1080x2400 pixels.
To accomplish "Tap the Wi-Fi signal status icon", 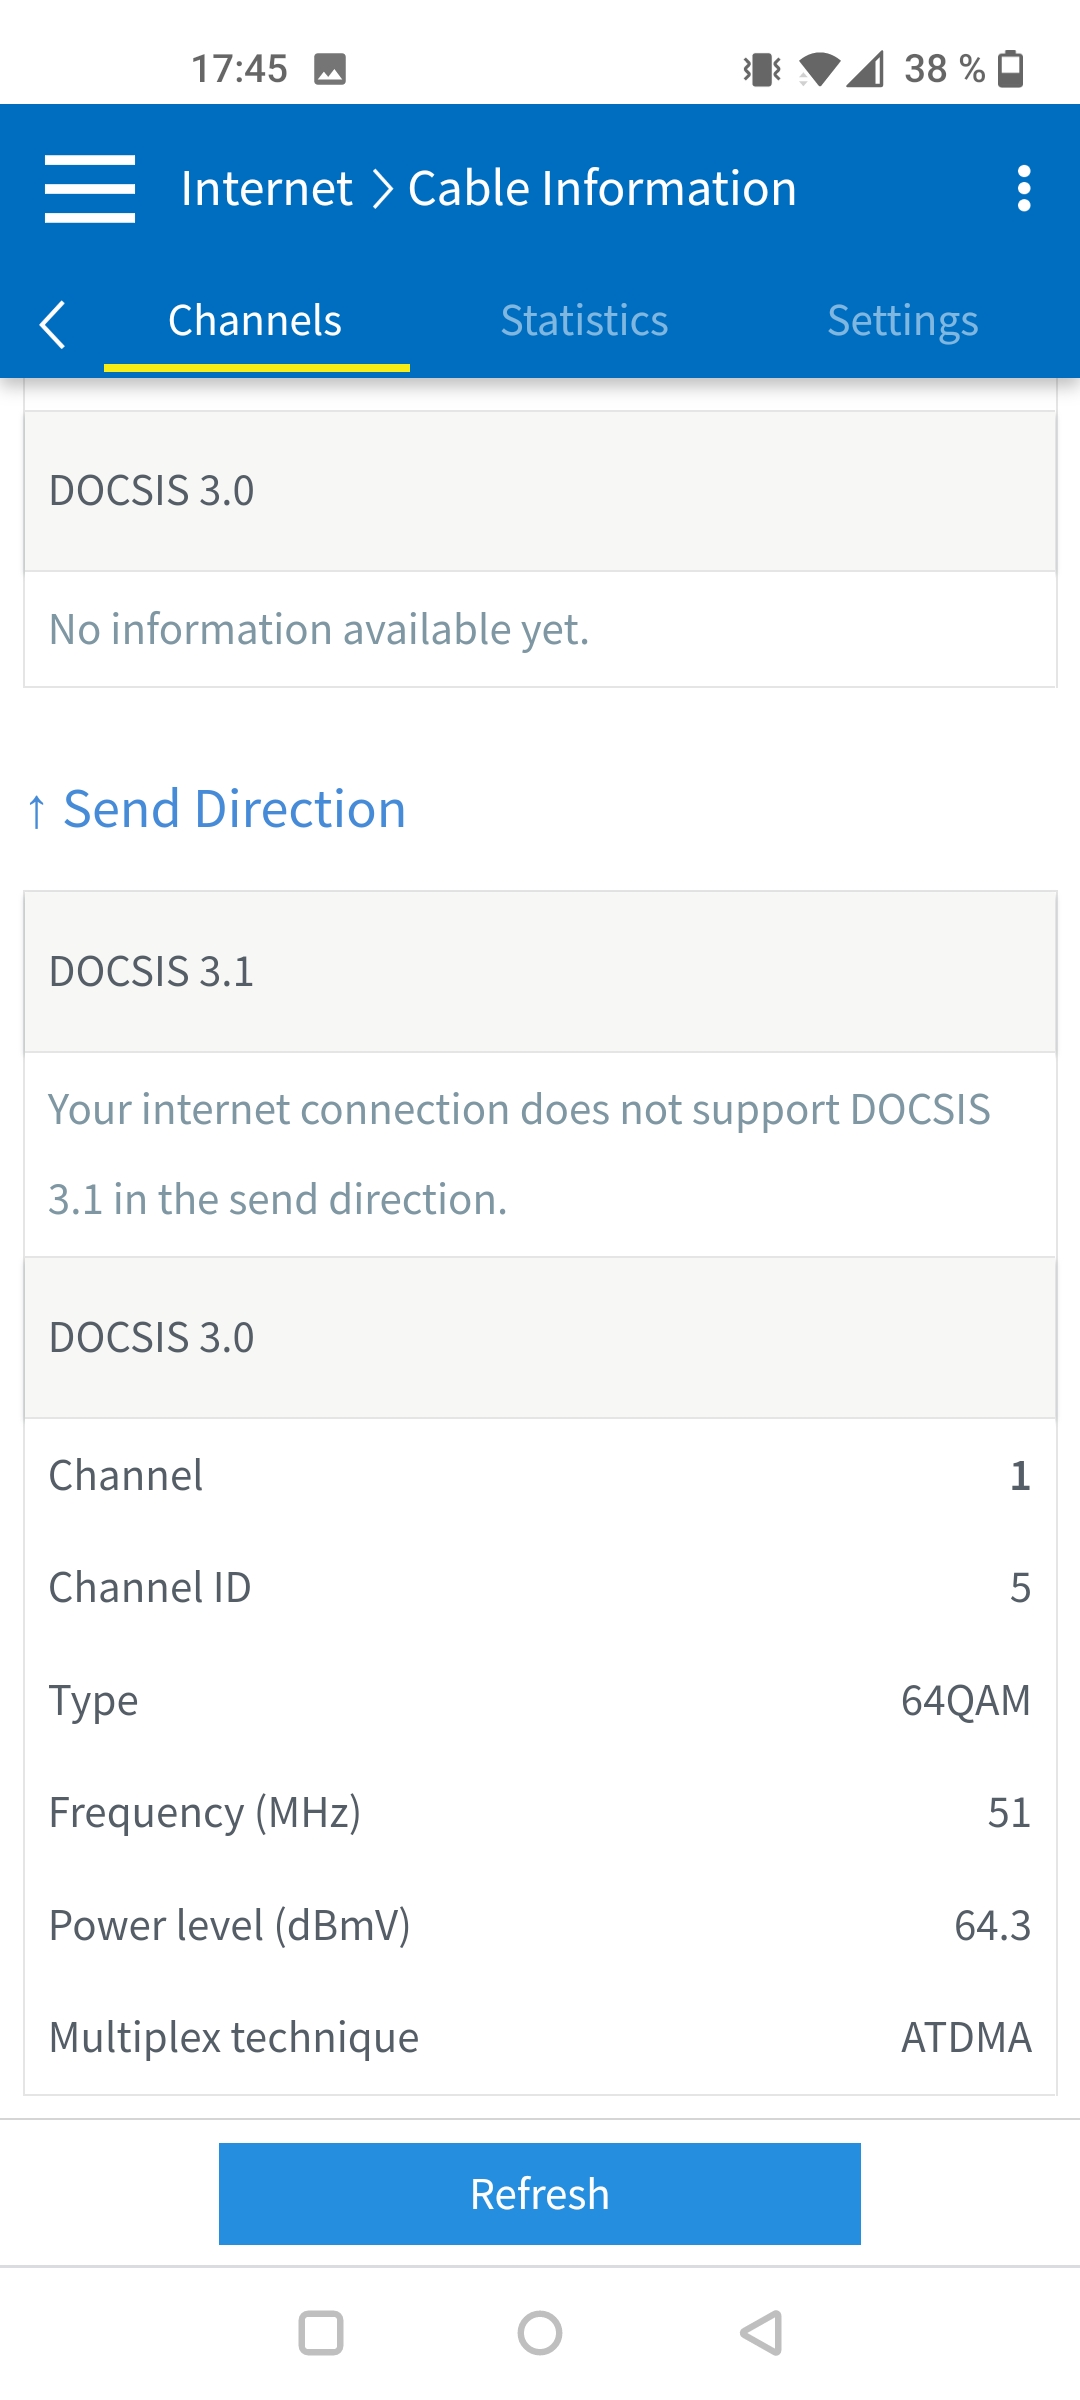I will tap(819, 69).
